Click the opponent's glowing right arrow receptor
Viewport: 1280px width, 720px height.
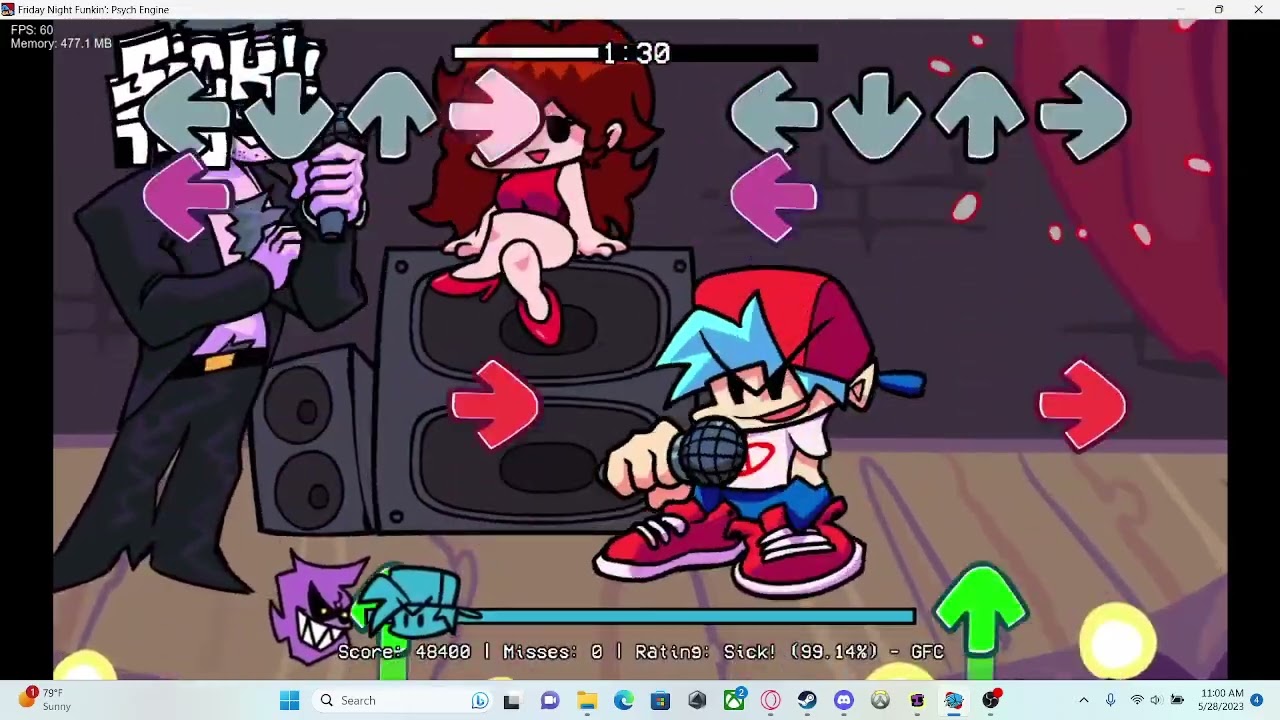[x=494, y=115]
